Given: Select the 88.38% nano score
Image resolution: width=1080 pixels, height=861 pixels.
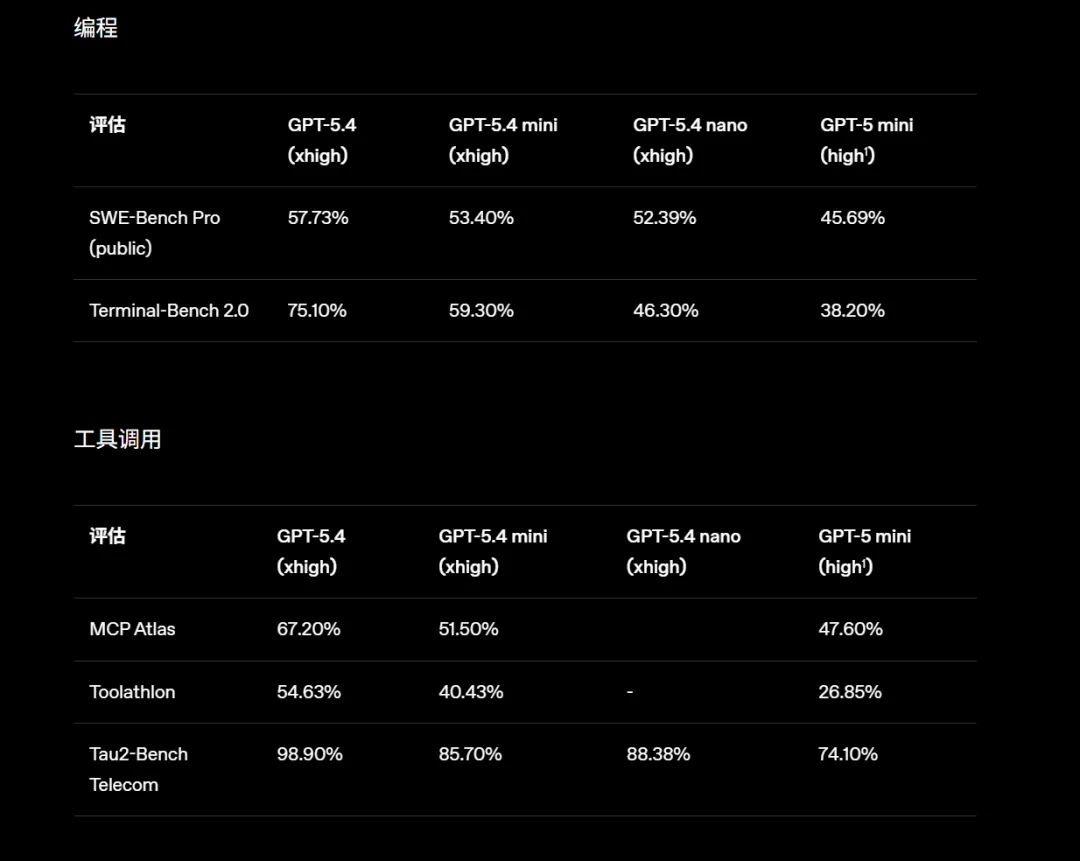Looking at the screenshot, I should click(658, 754).
